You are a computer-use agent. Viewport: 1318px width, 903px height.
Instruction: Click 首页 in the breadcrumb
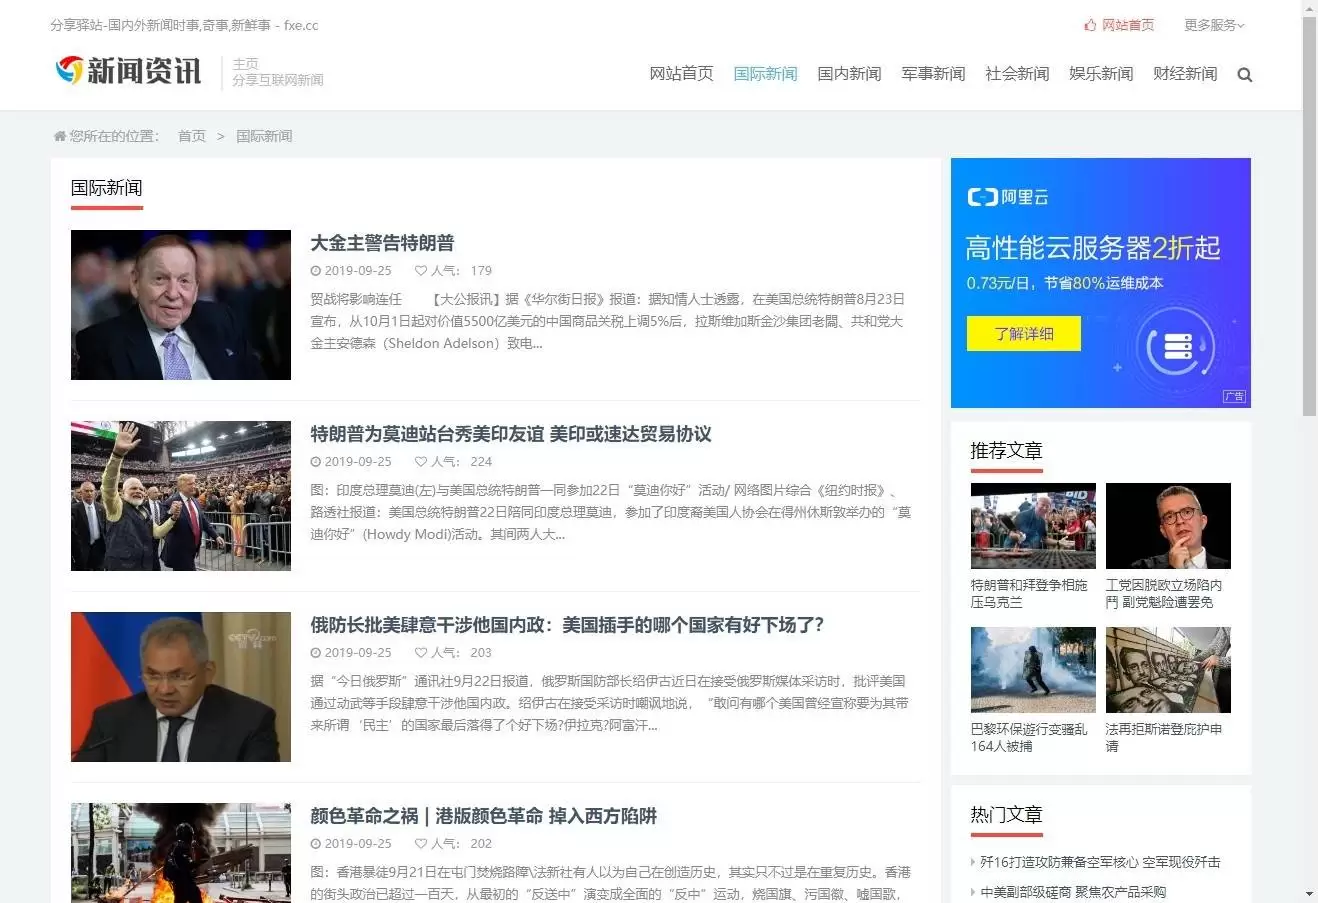click(192, 136)
